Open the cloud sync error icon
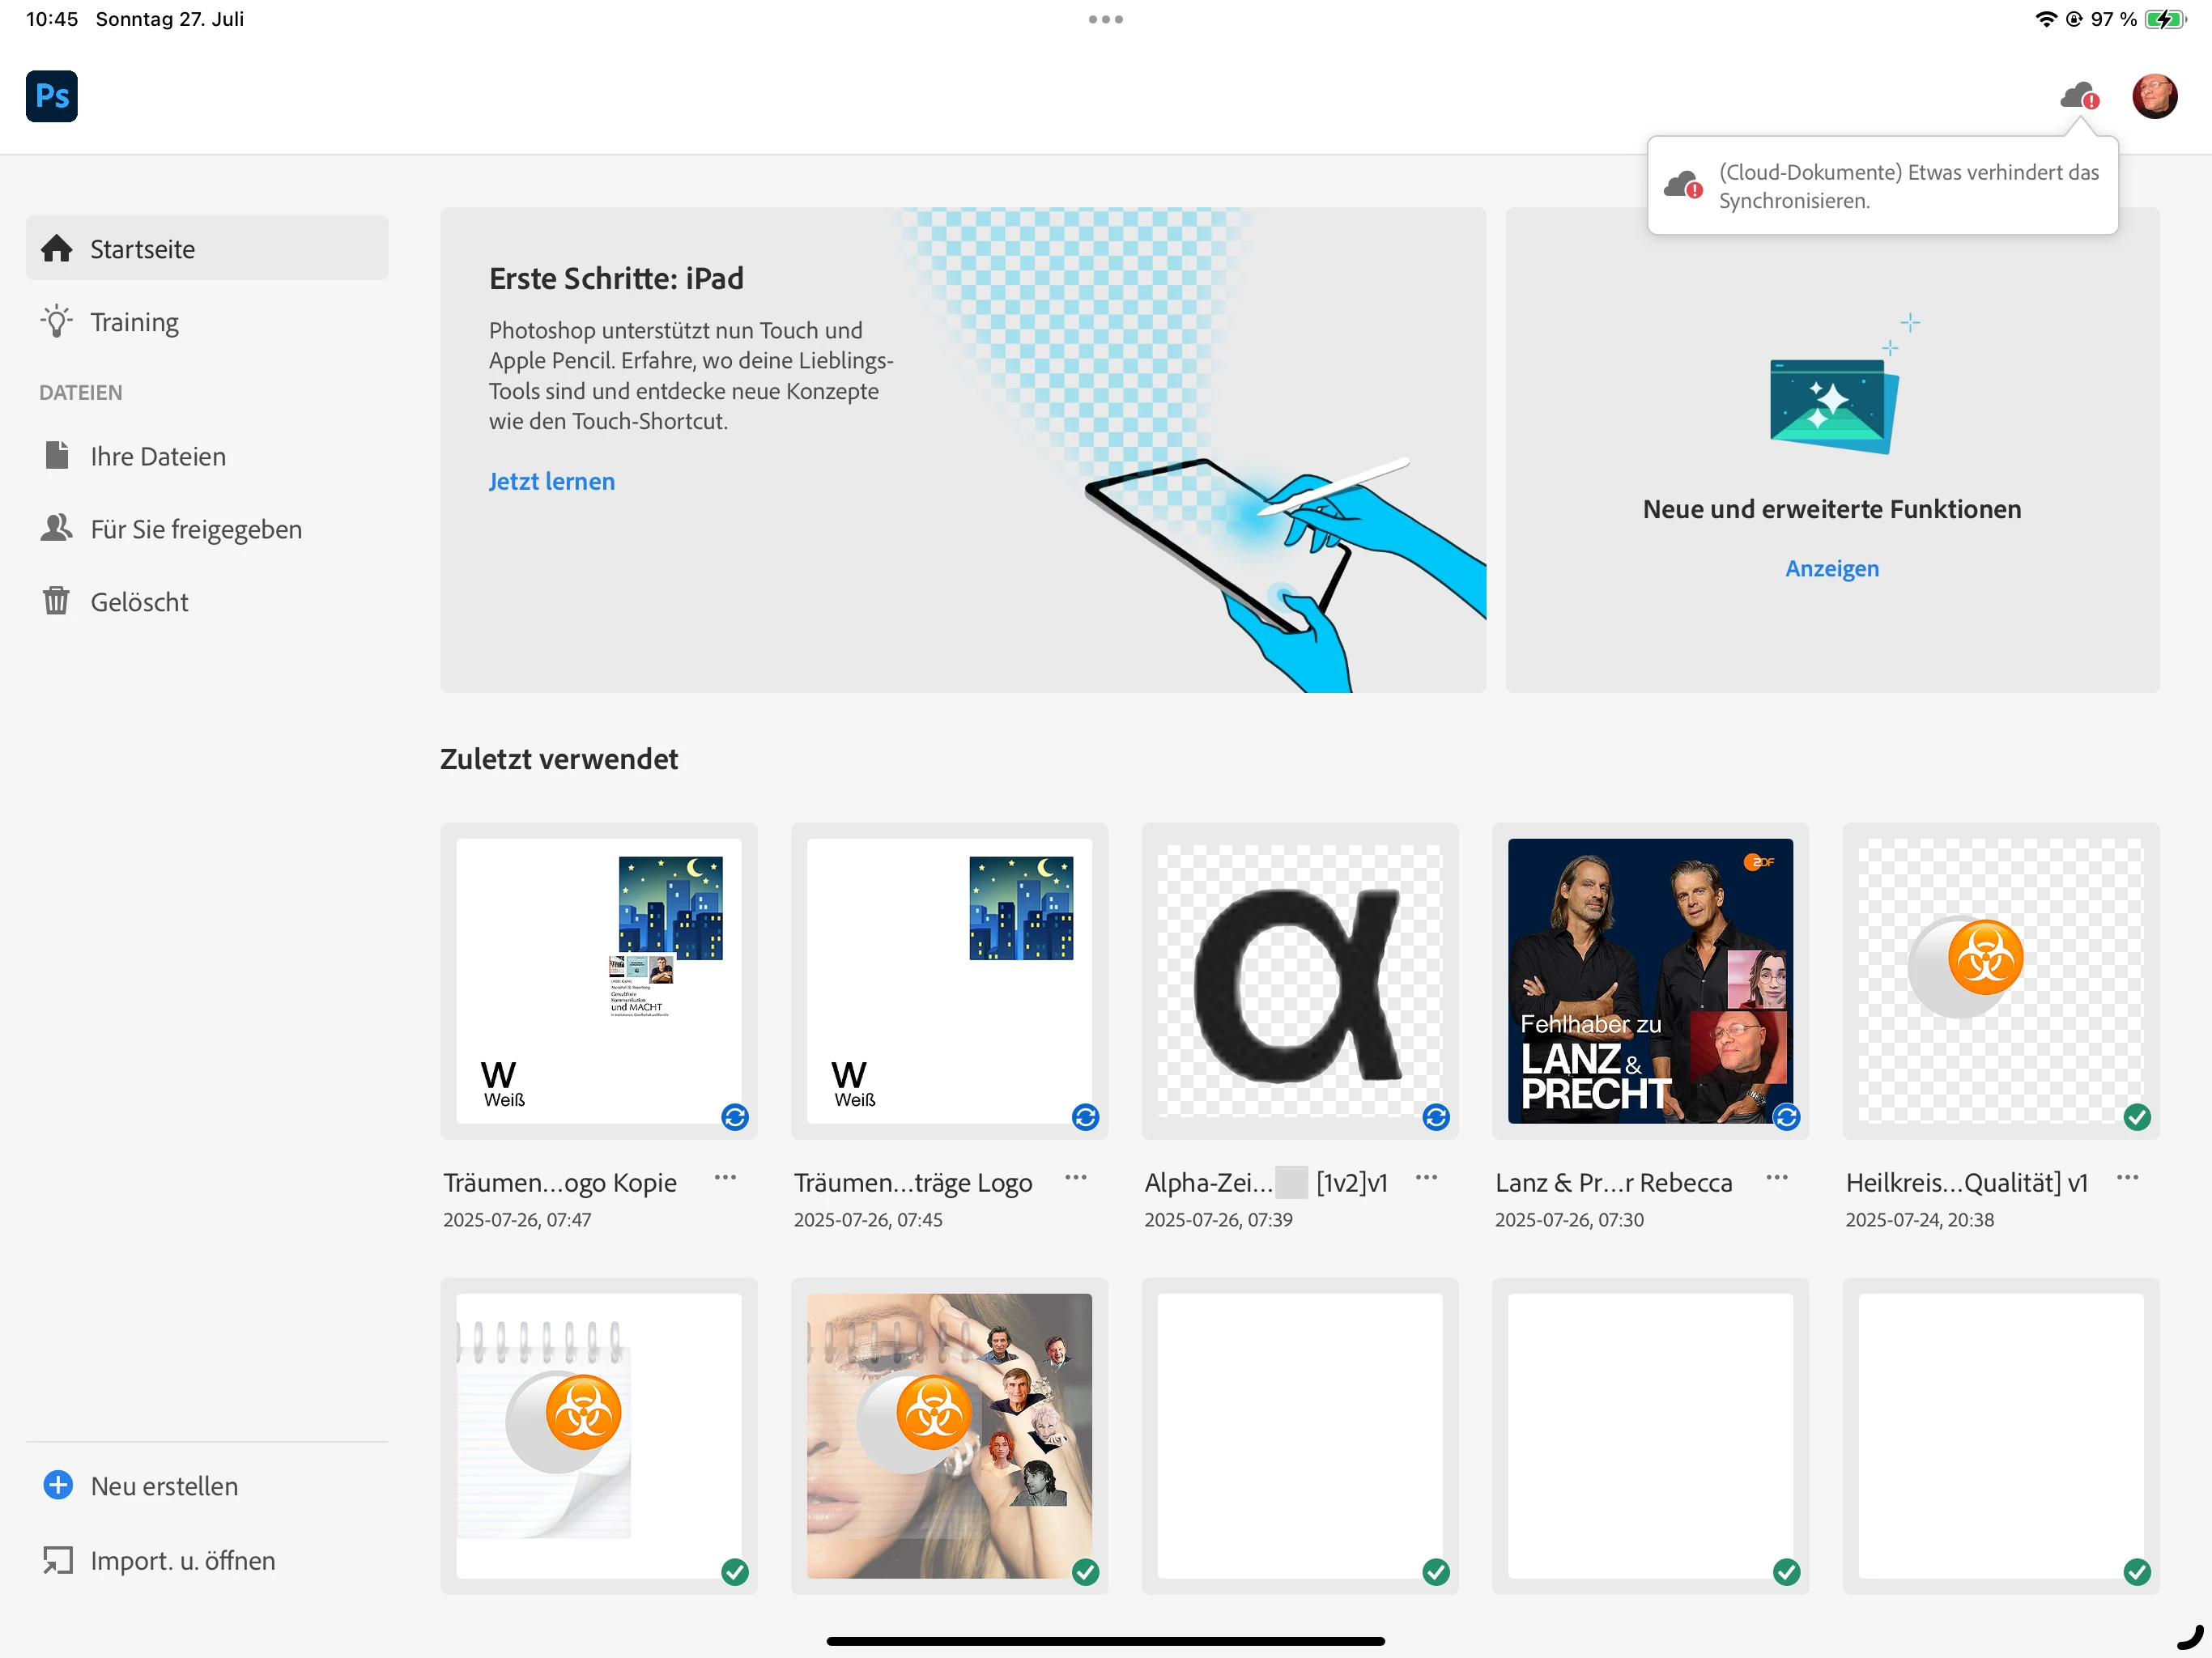 pos(2079,97)
